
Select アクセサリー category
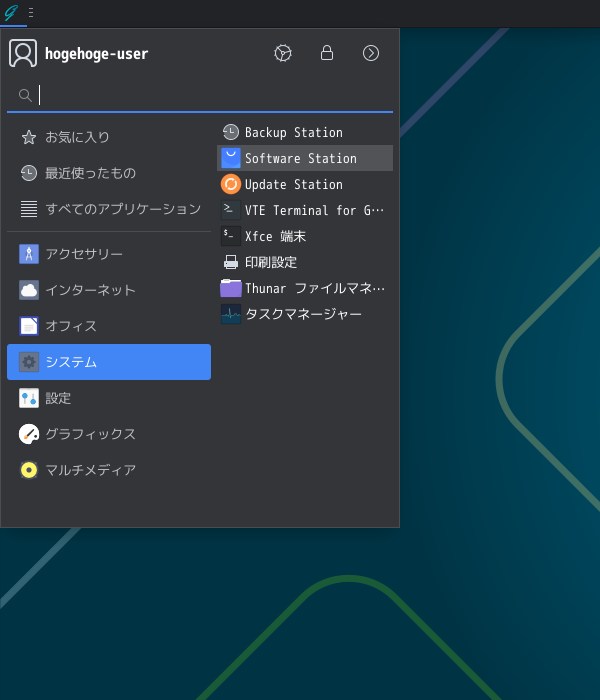109,254
